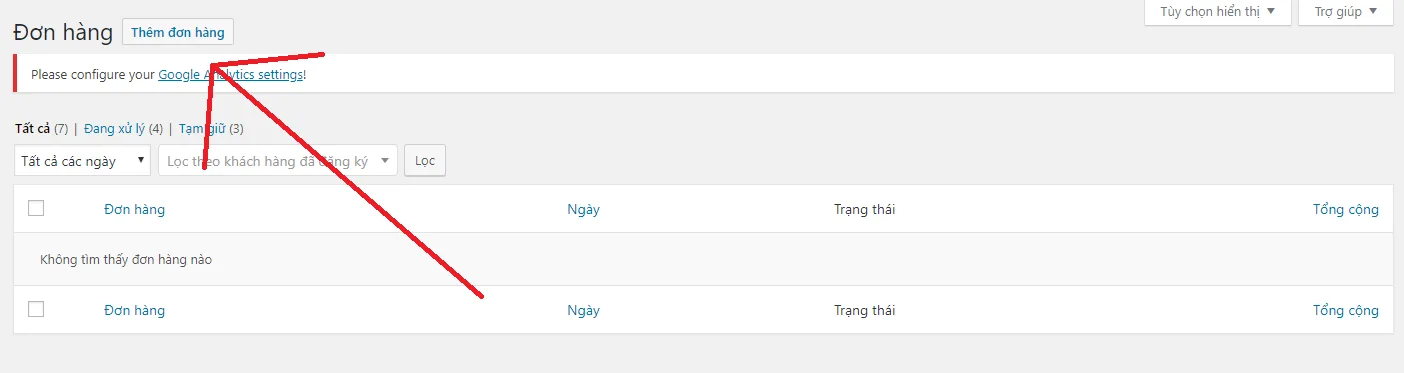
Task: Filter by Tạm giữ (3) orders
Action: click(211, 129)
